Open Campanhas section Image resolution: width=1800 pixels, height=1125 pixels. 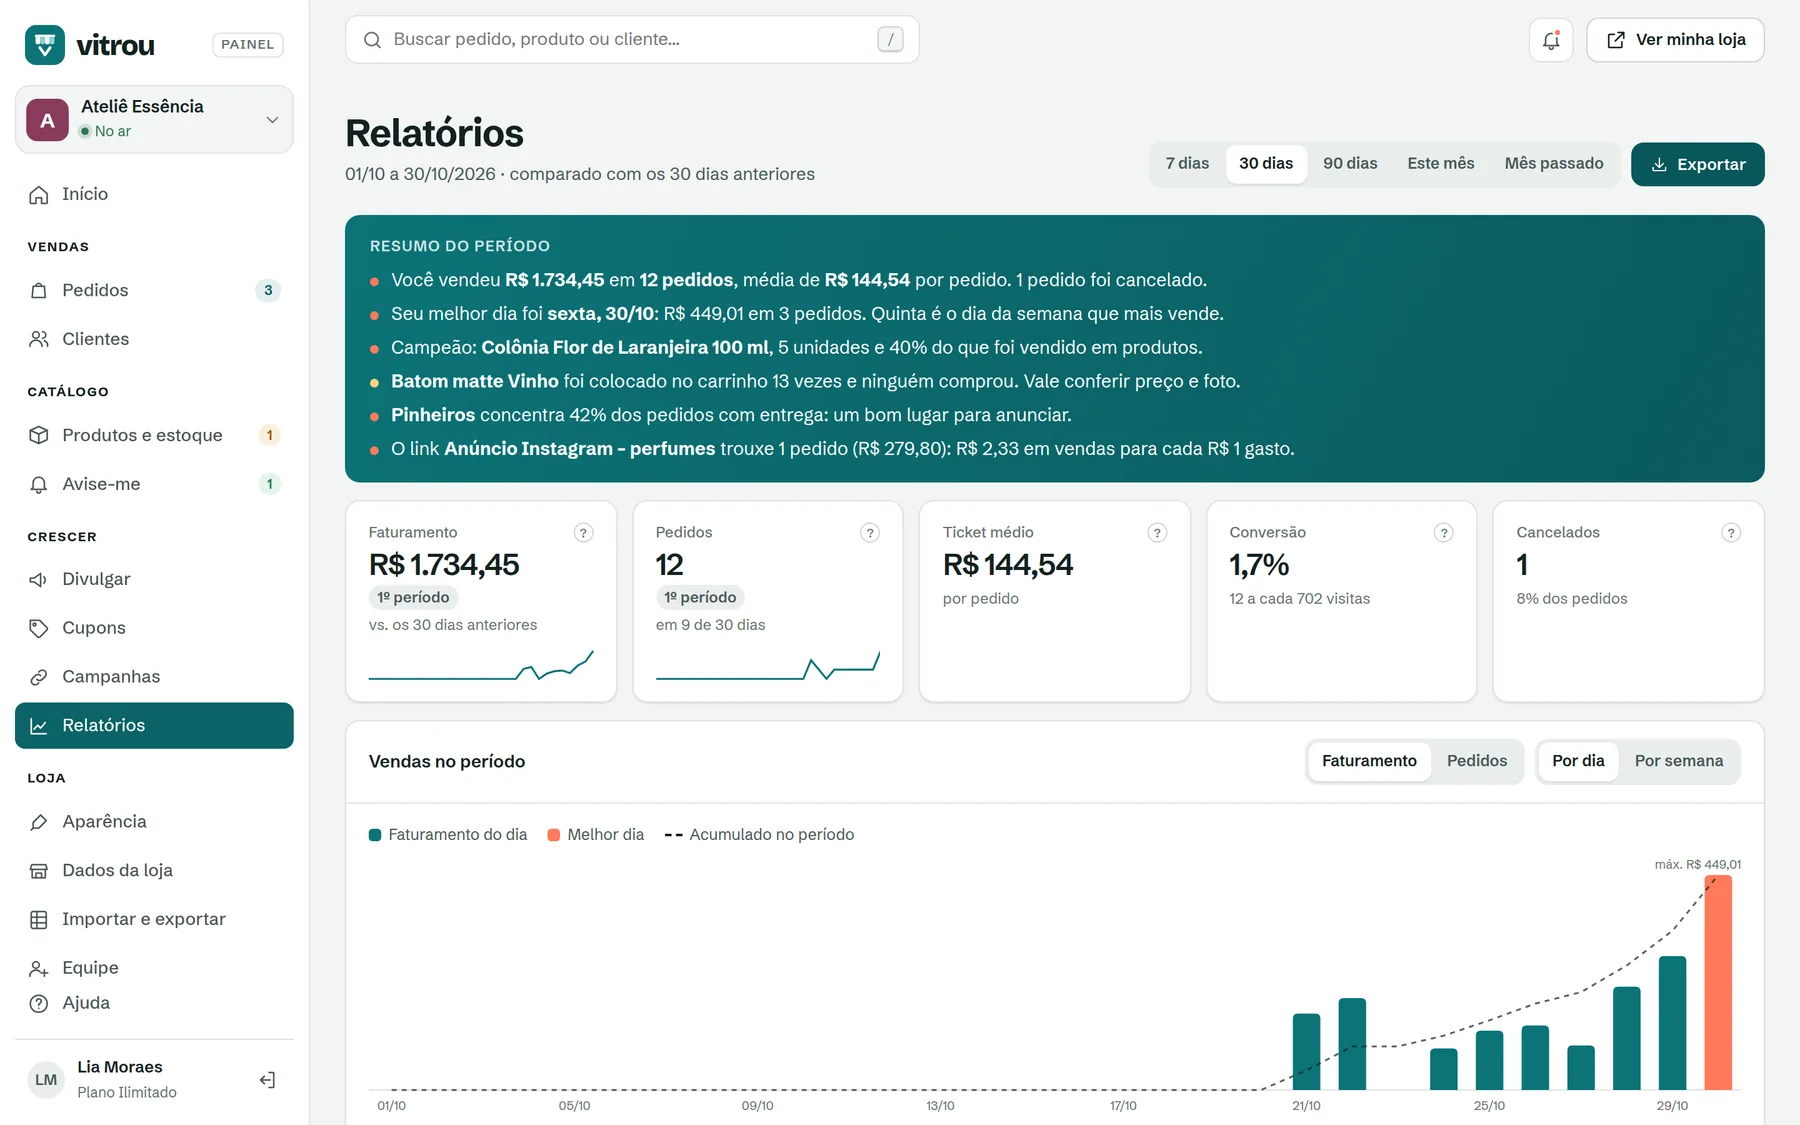click(154, 677)
